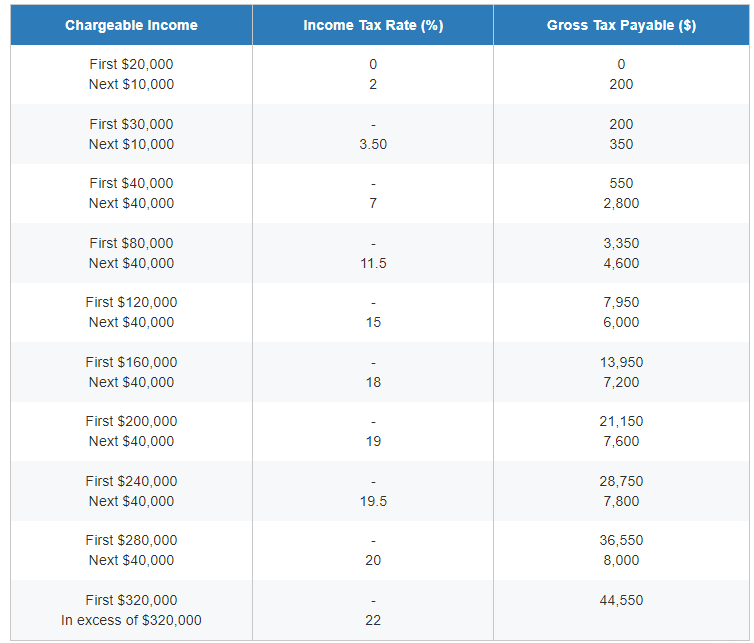Click the 36,550 gross tax value
Screen dimensions: 754x643
pos(621,540)
